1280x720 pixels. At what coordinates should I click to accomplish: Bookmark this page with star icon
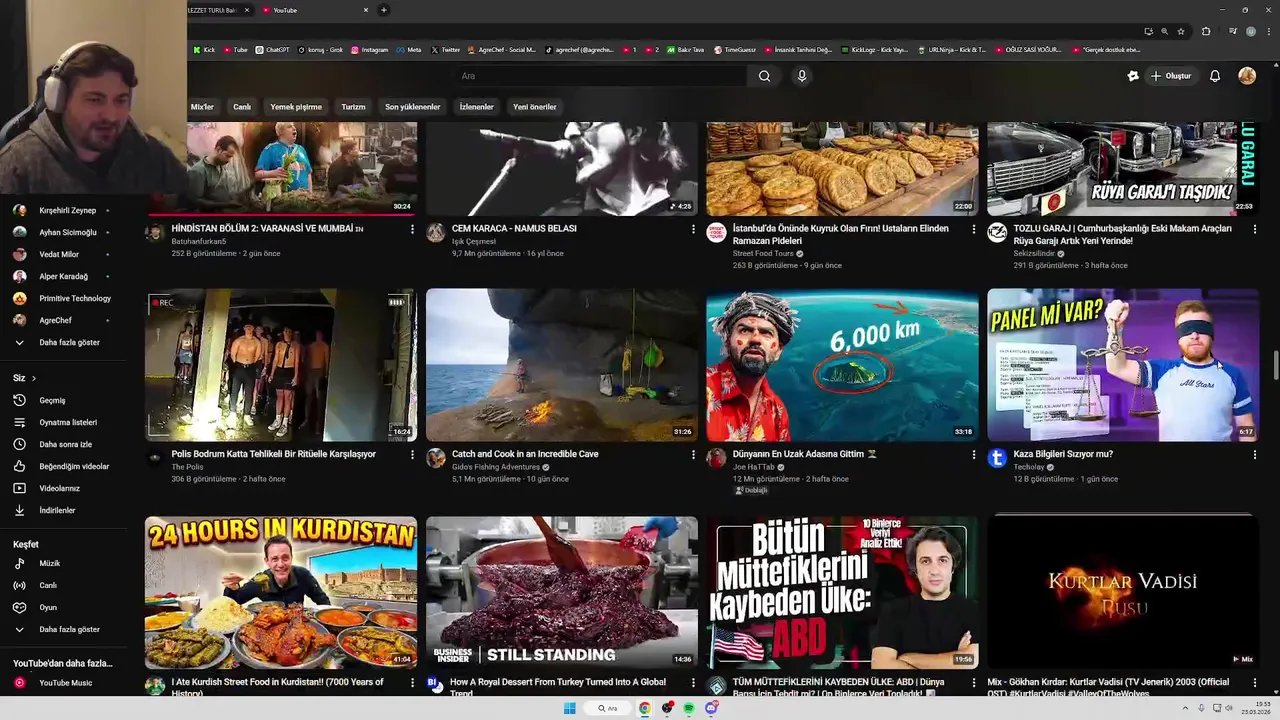[x=1181, y=31]
